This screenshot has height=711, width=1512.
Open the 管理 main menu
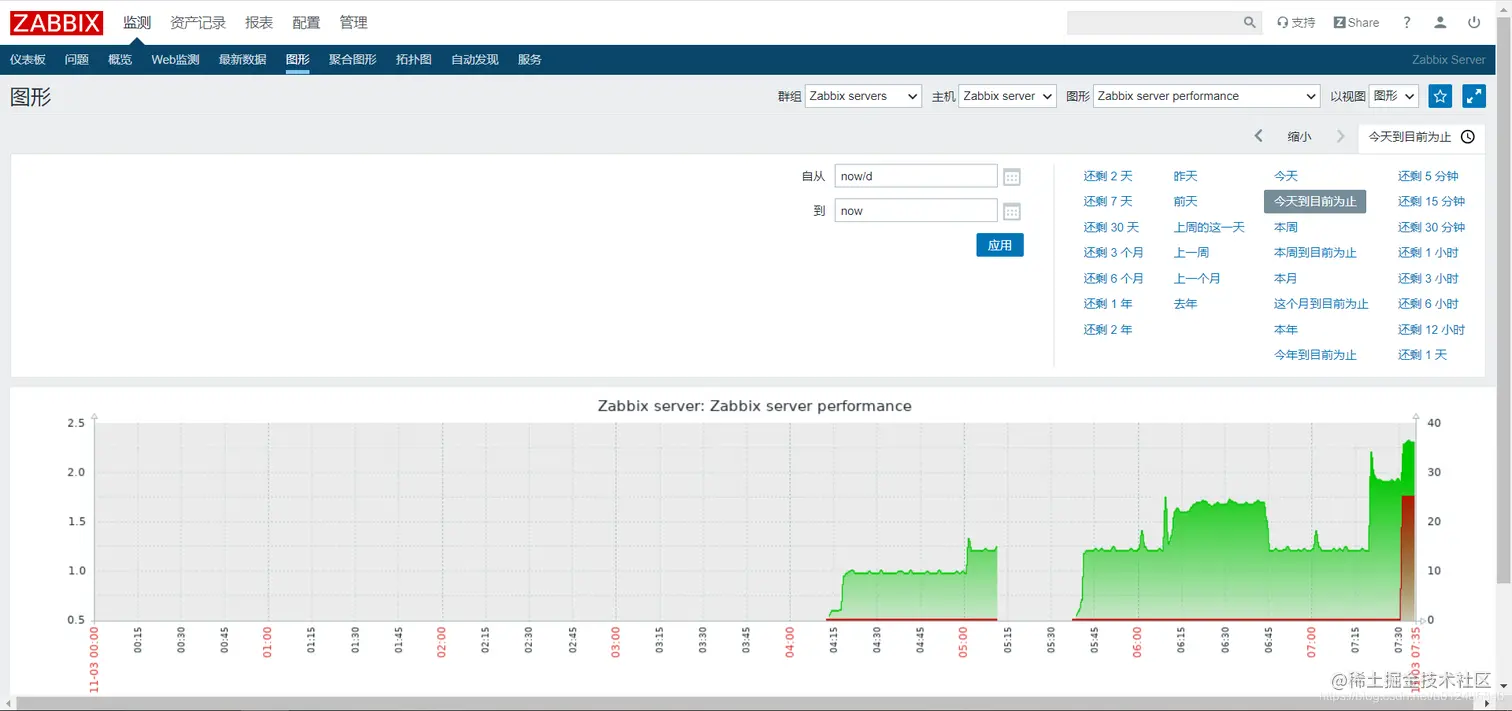click(353, 22)
